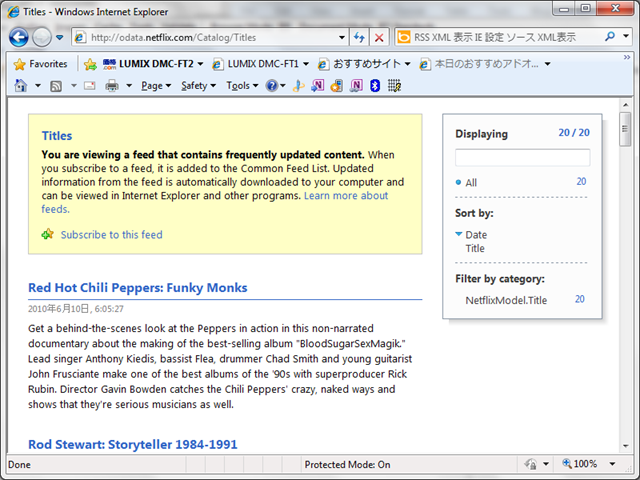Click the Home icon in the command bar
The height and width of the screenshot is (480, 640).
pyautogui.click(x=21, y=86)
